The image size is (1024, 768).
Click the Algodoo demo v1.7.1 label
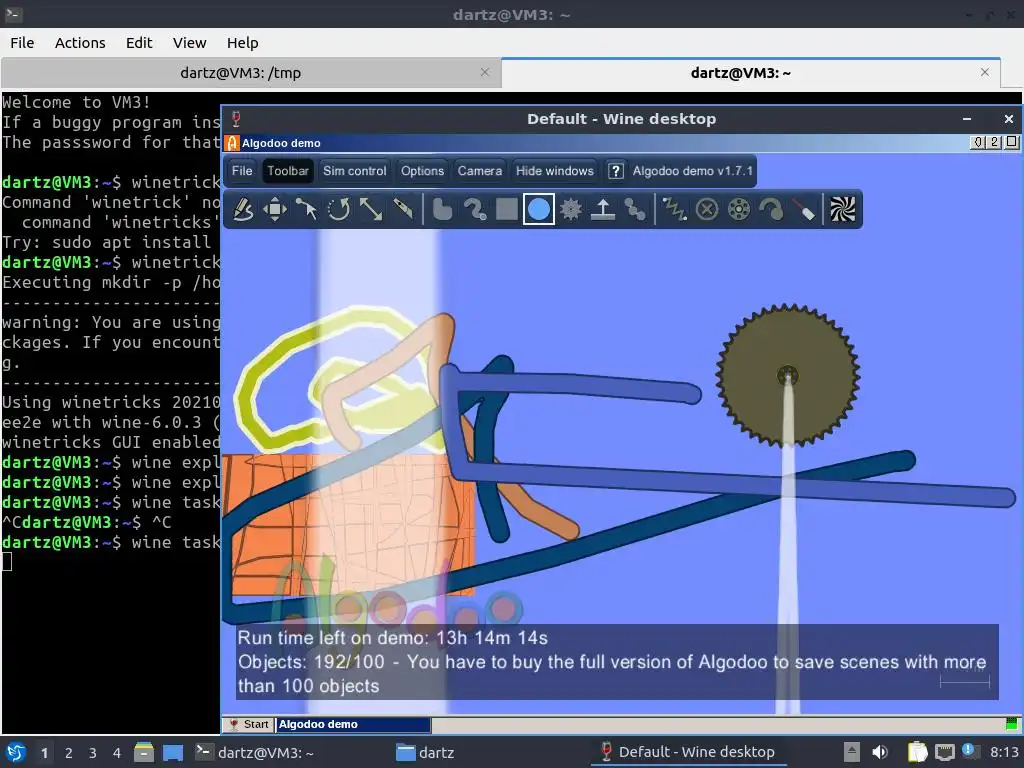pyautogui.click(x=692, y=171)
